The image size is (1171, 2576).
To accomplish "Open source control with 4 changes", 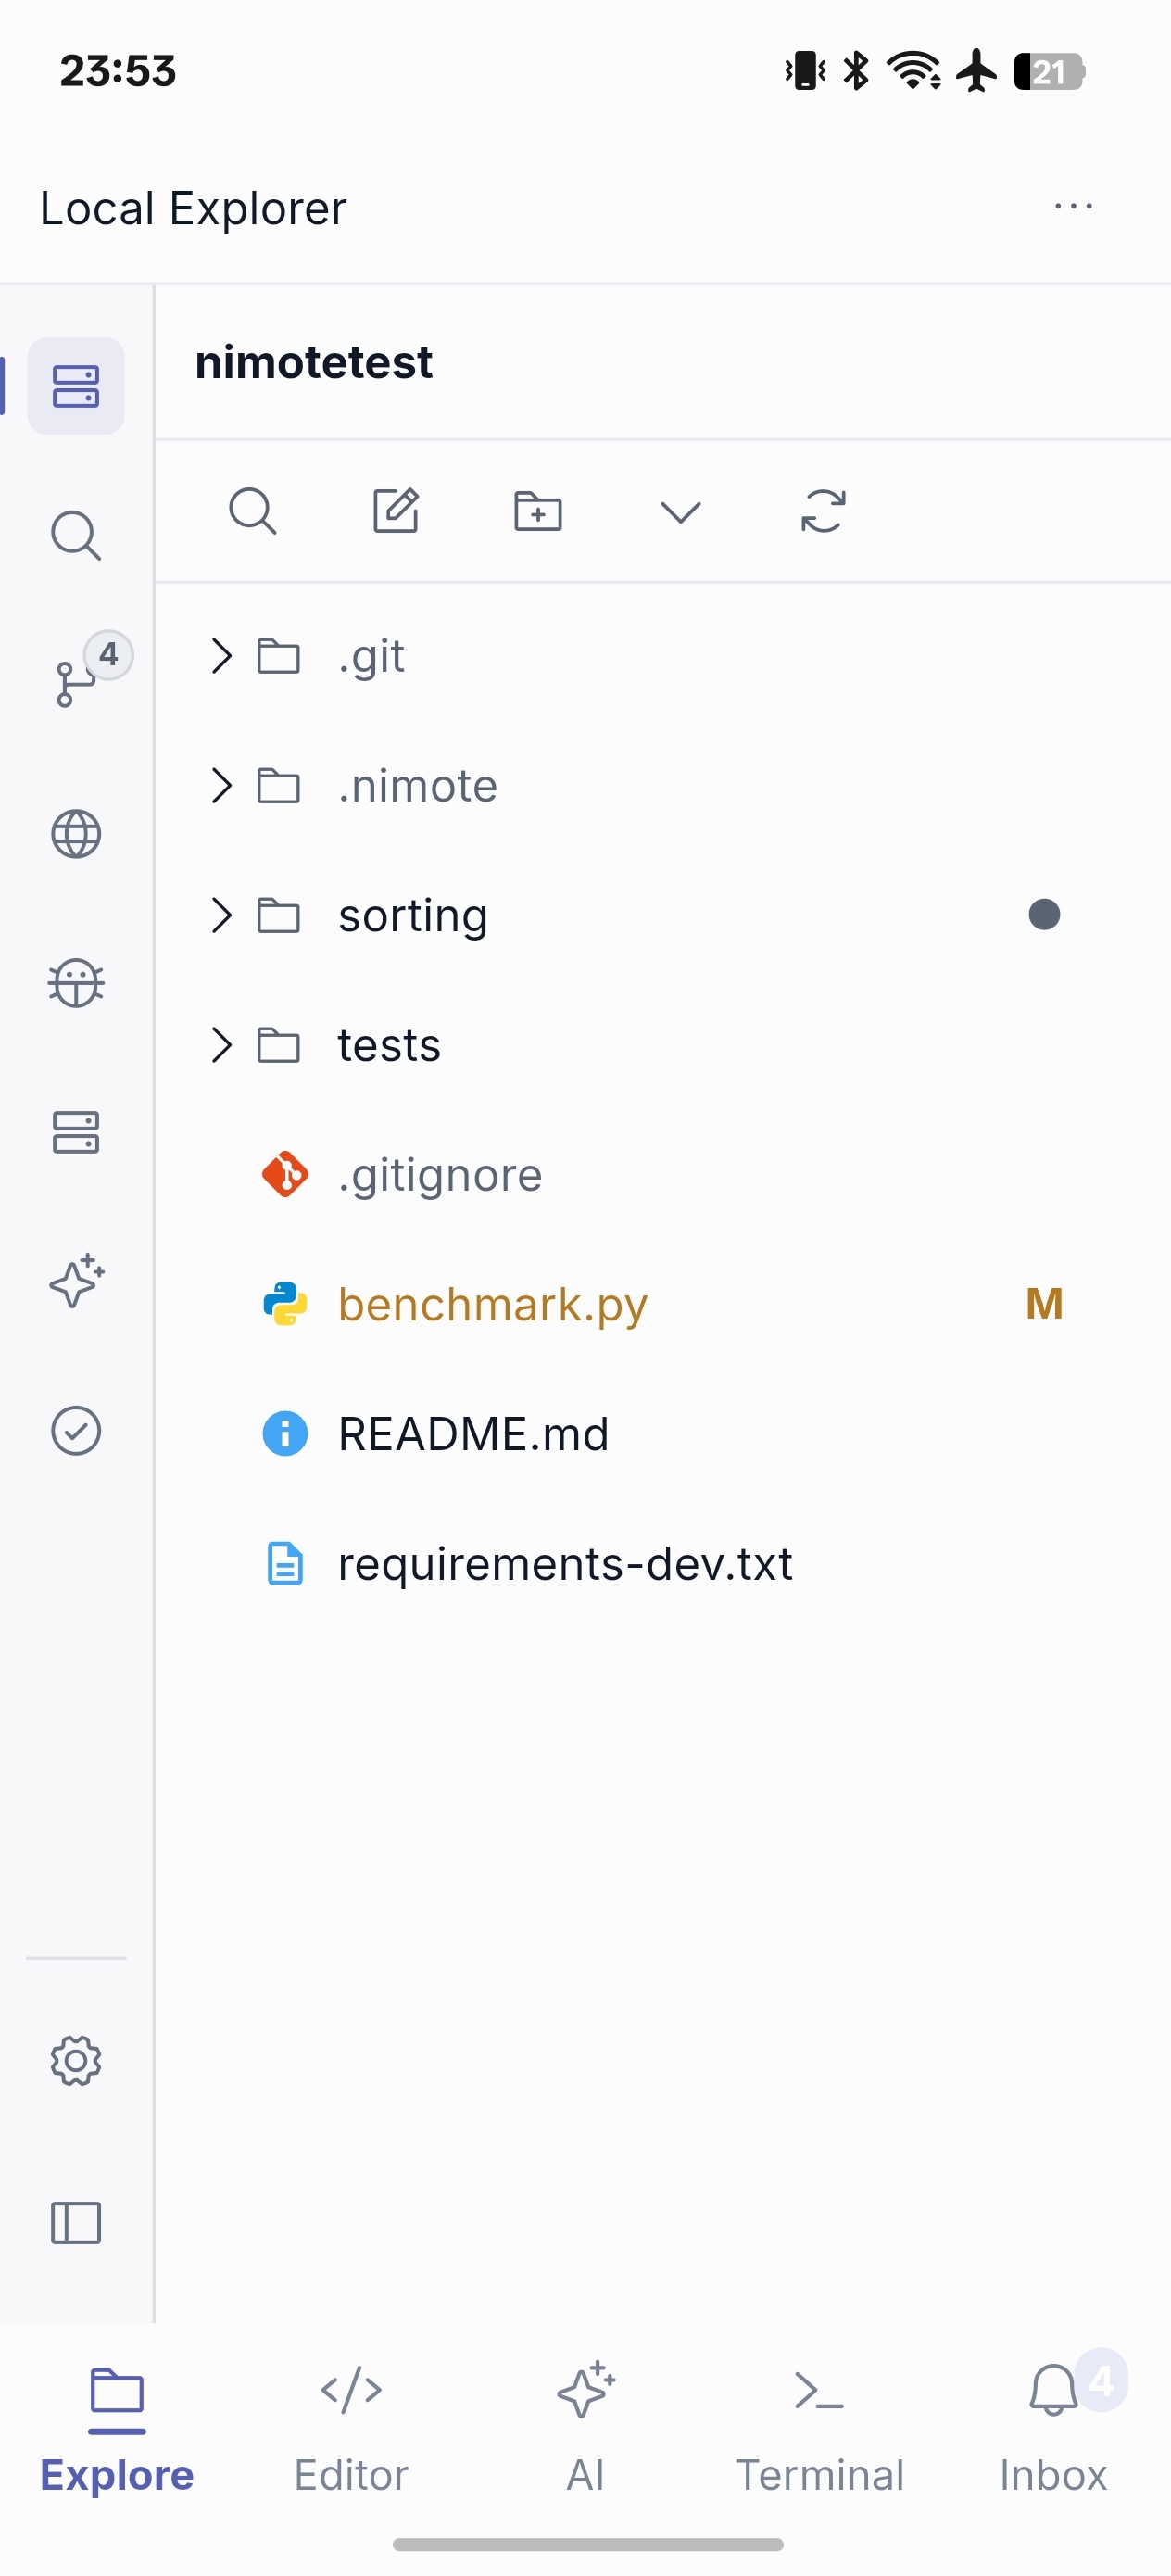I will 76,683.
